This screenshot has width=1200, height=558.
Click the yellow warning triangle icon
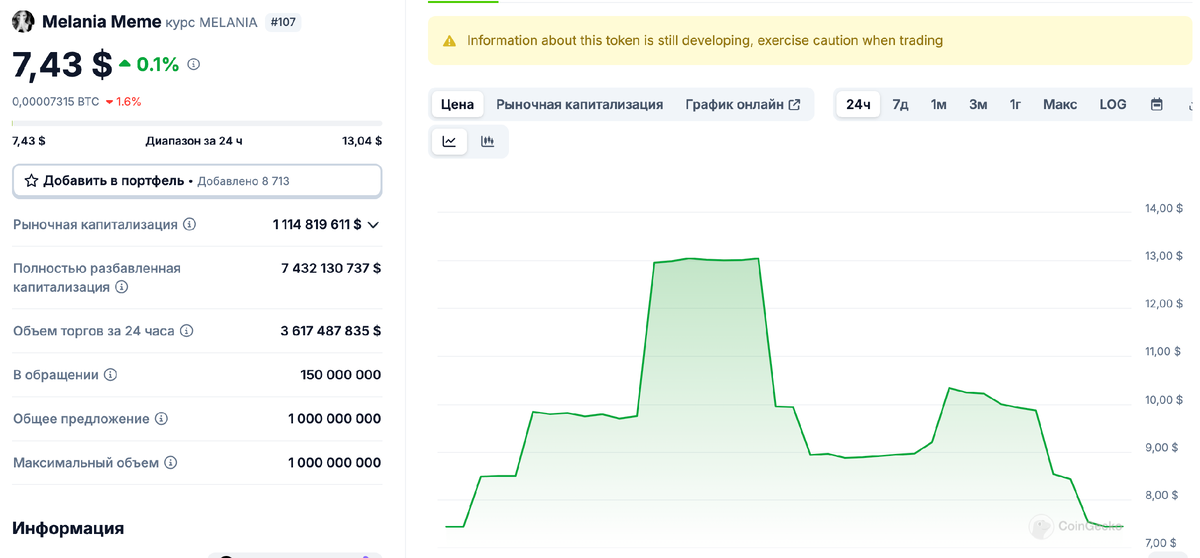pyautogui.click(x=449, y=41)
